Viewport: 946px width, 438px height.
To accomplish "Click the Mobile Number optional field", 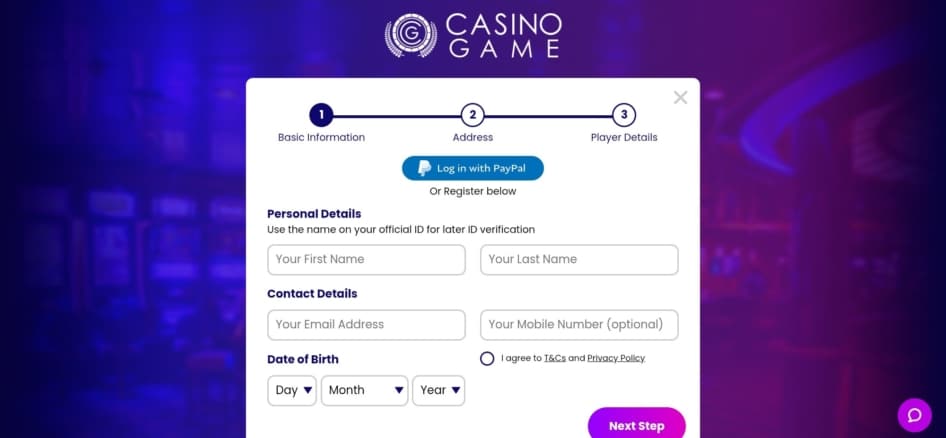I will [x=579, y=324].
